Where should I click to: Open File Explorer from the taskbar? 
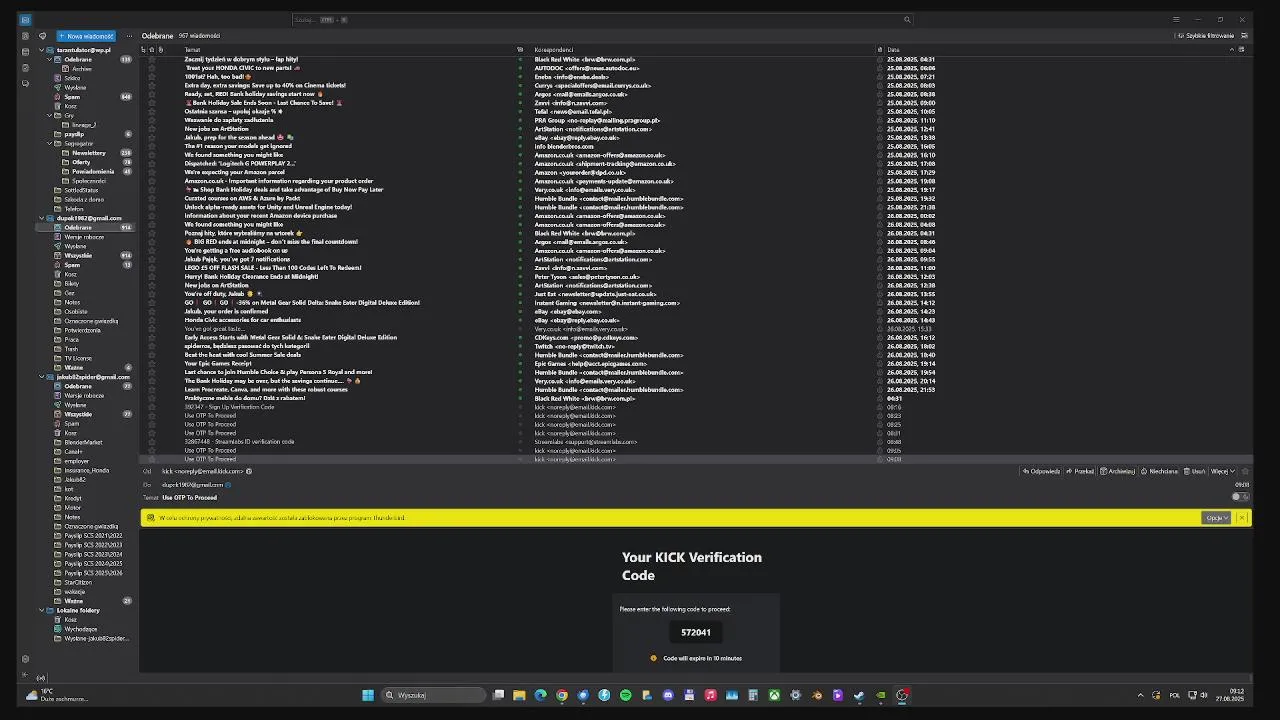[x=519, y=695]
